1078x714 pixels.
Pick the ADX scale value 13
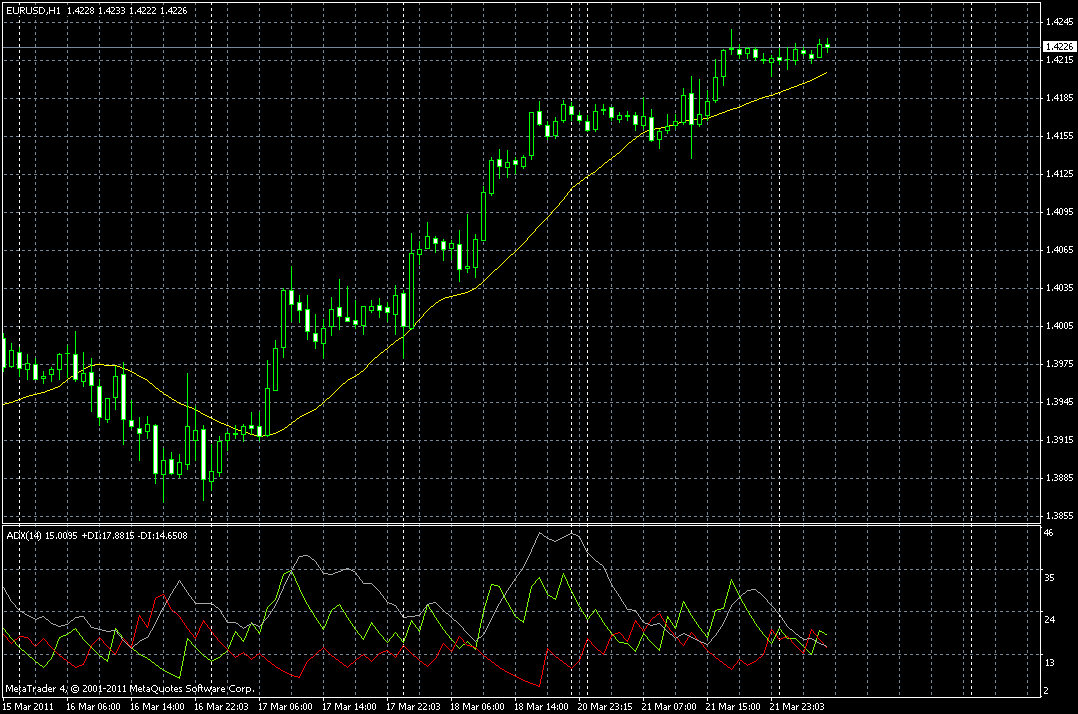(1049, 663)
